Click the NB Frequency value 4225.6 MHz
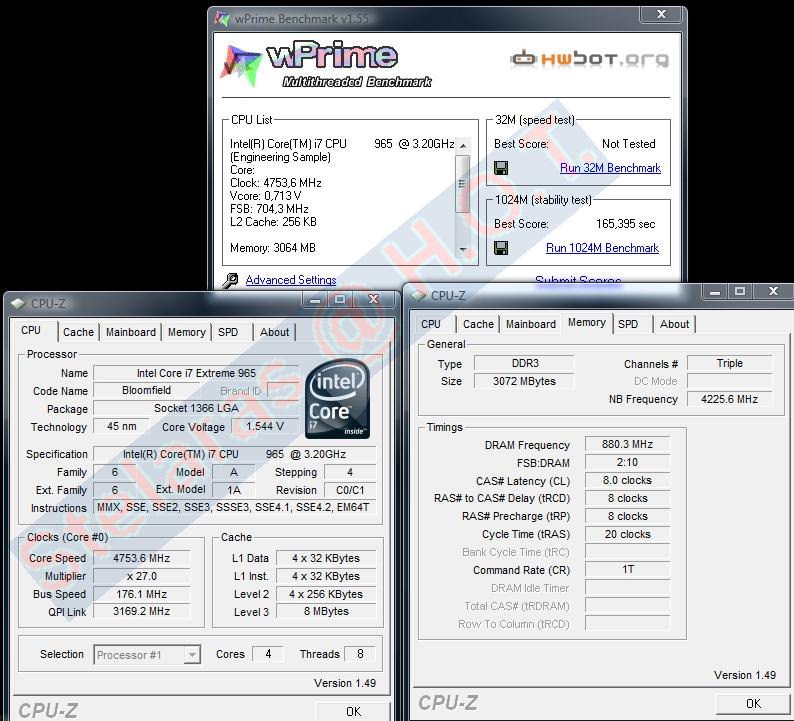The width and height of the screenshot is (794, 721). (x=729, y=399)
